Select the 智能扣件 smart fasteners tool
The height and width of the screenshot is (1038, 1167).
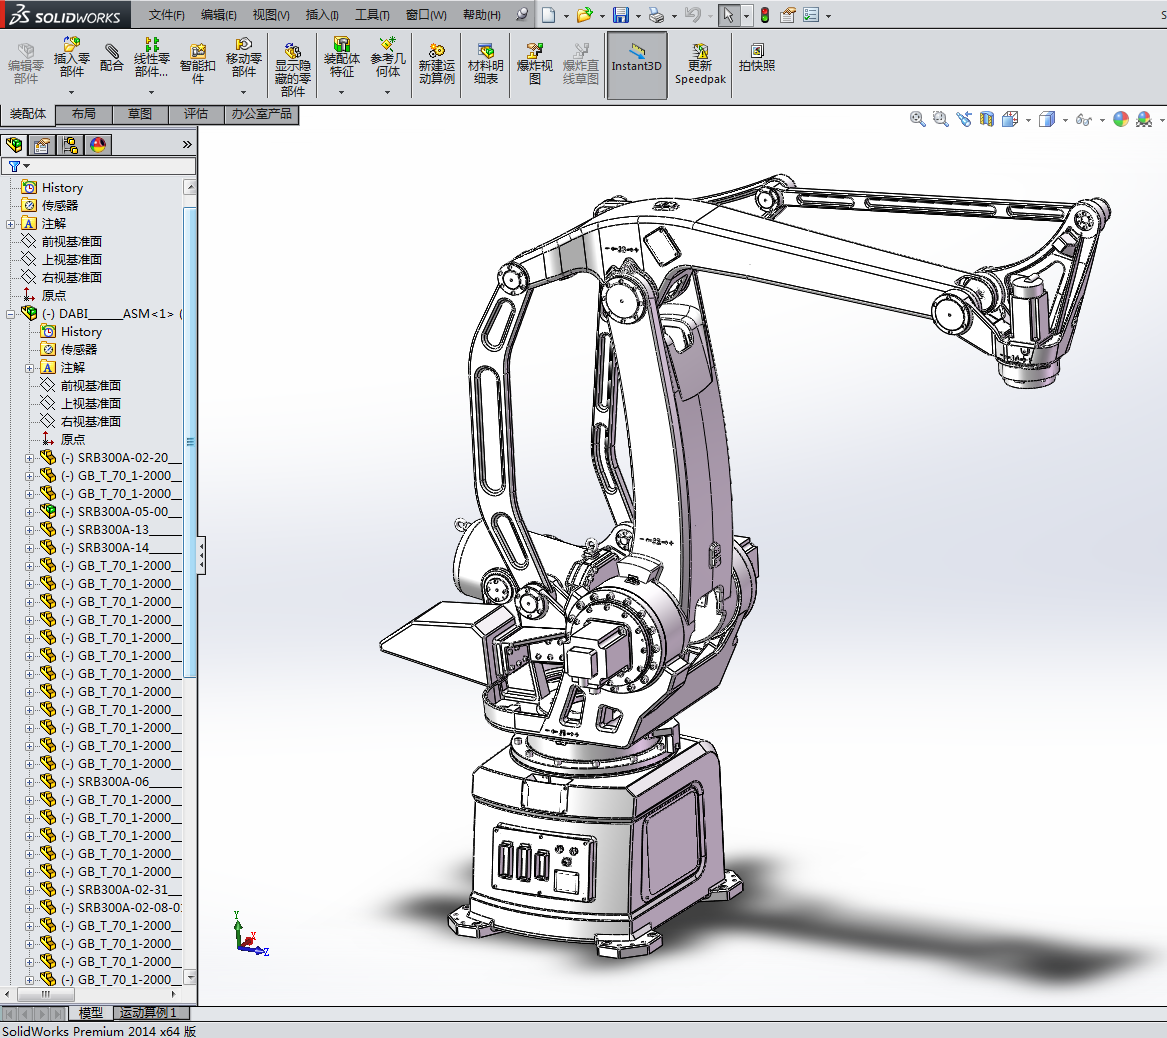[x=198, y=62]
